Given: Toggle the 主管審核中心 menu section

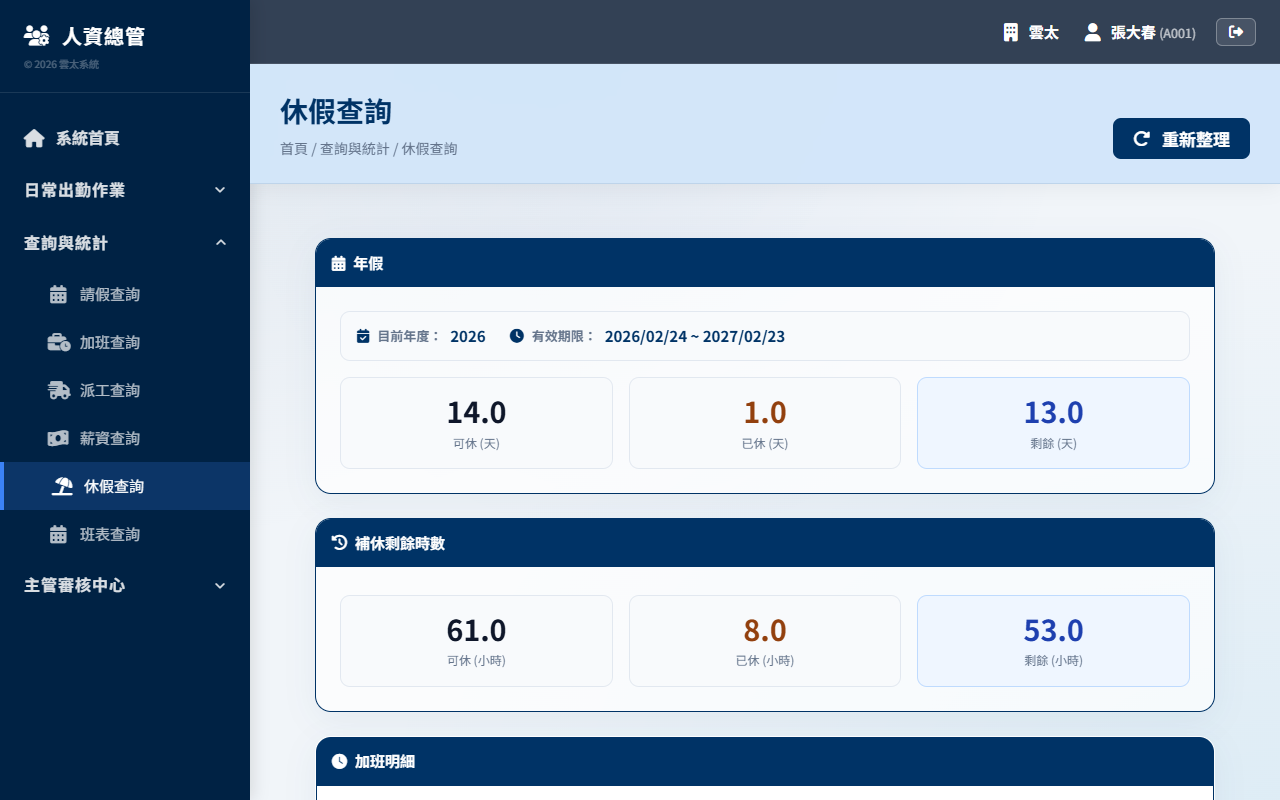Looking at the screenshot, I should coord(125,585).
